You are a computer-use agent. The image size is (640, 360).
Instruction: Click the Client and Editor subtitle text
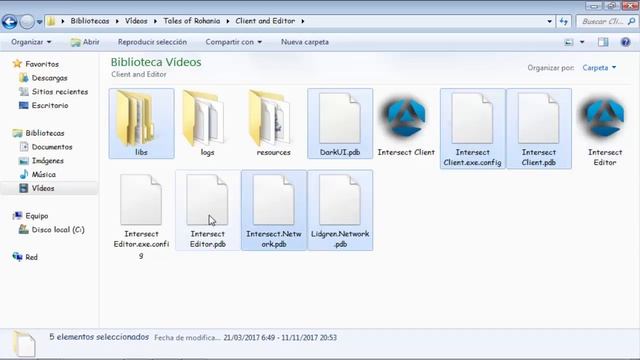coord(139,74)
